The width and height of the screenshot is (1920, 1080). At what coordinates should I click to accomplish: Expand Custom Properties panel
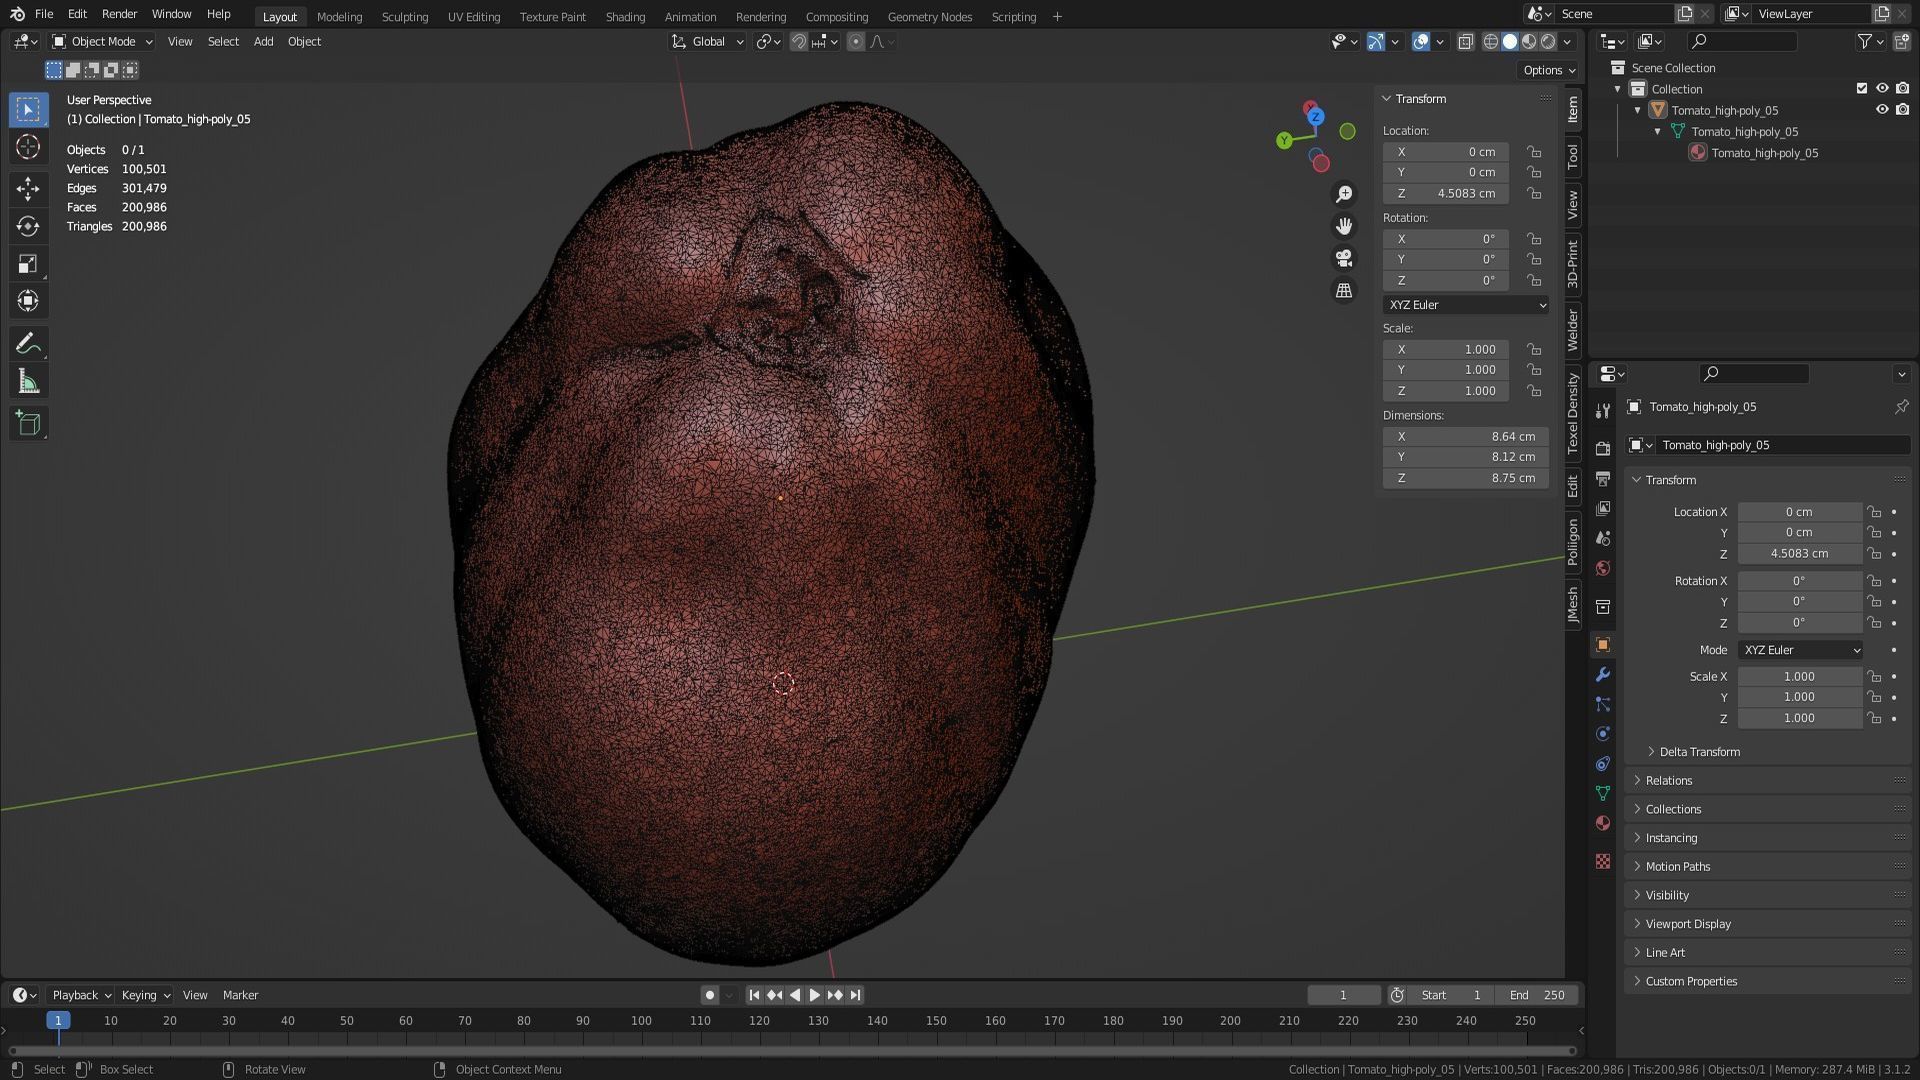(x=1691, y=982)
